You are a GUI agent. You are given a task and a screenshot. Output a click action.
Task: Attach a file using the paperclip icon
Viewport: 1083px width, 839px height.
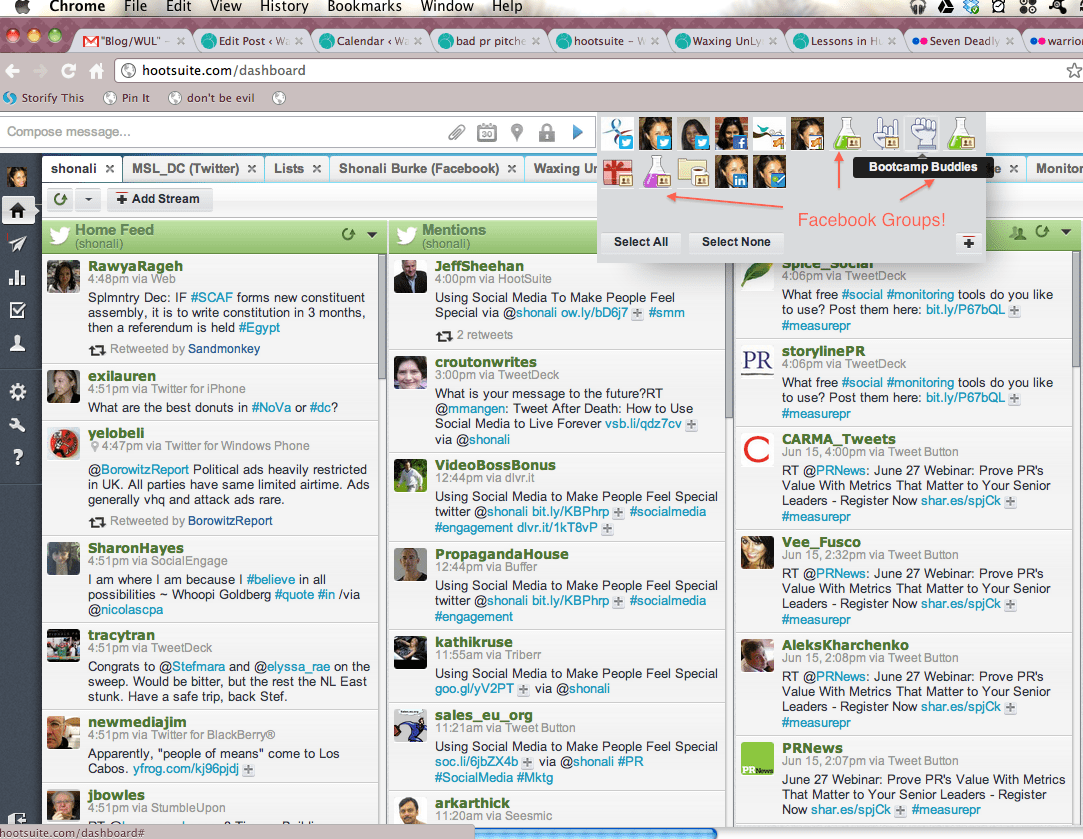(457, 131)
